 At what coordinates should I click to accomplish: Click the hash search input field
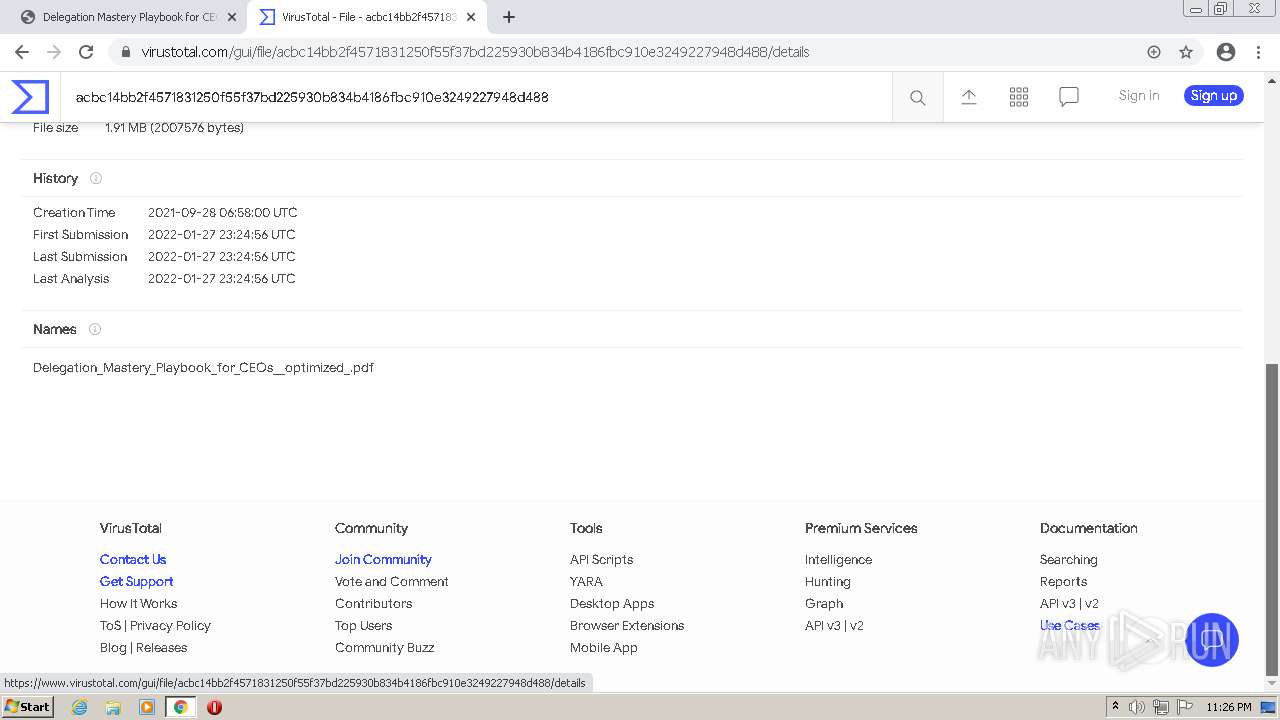pyautogui.click(x=476, y=97)
